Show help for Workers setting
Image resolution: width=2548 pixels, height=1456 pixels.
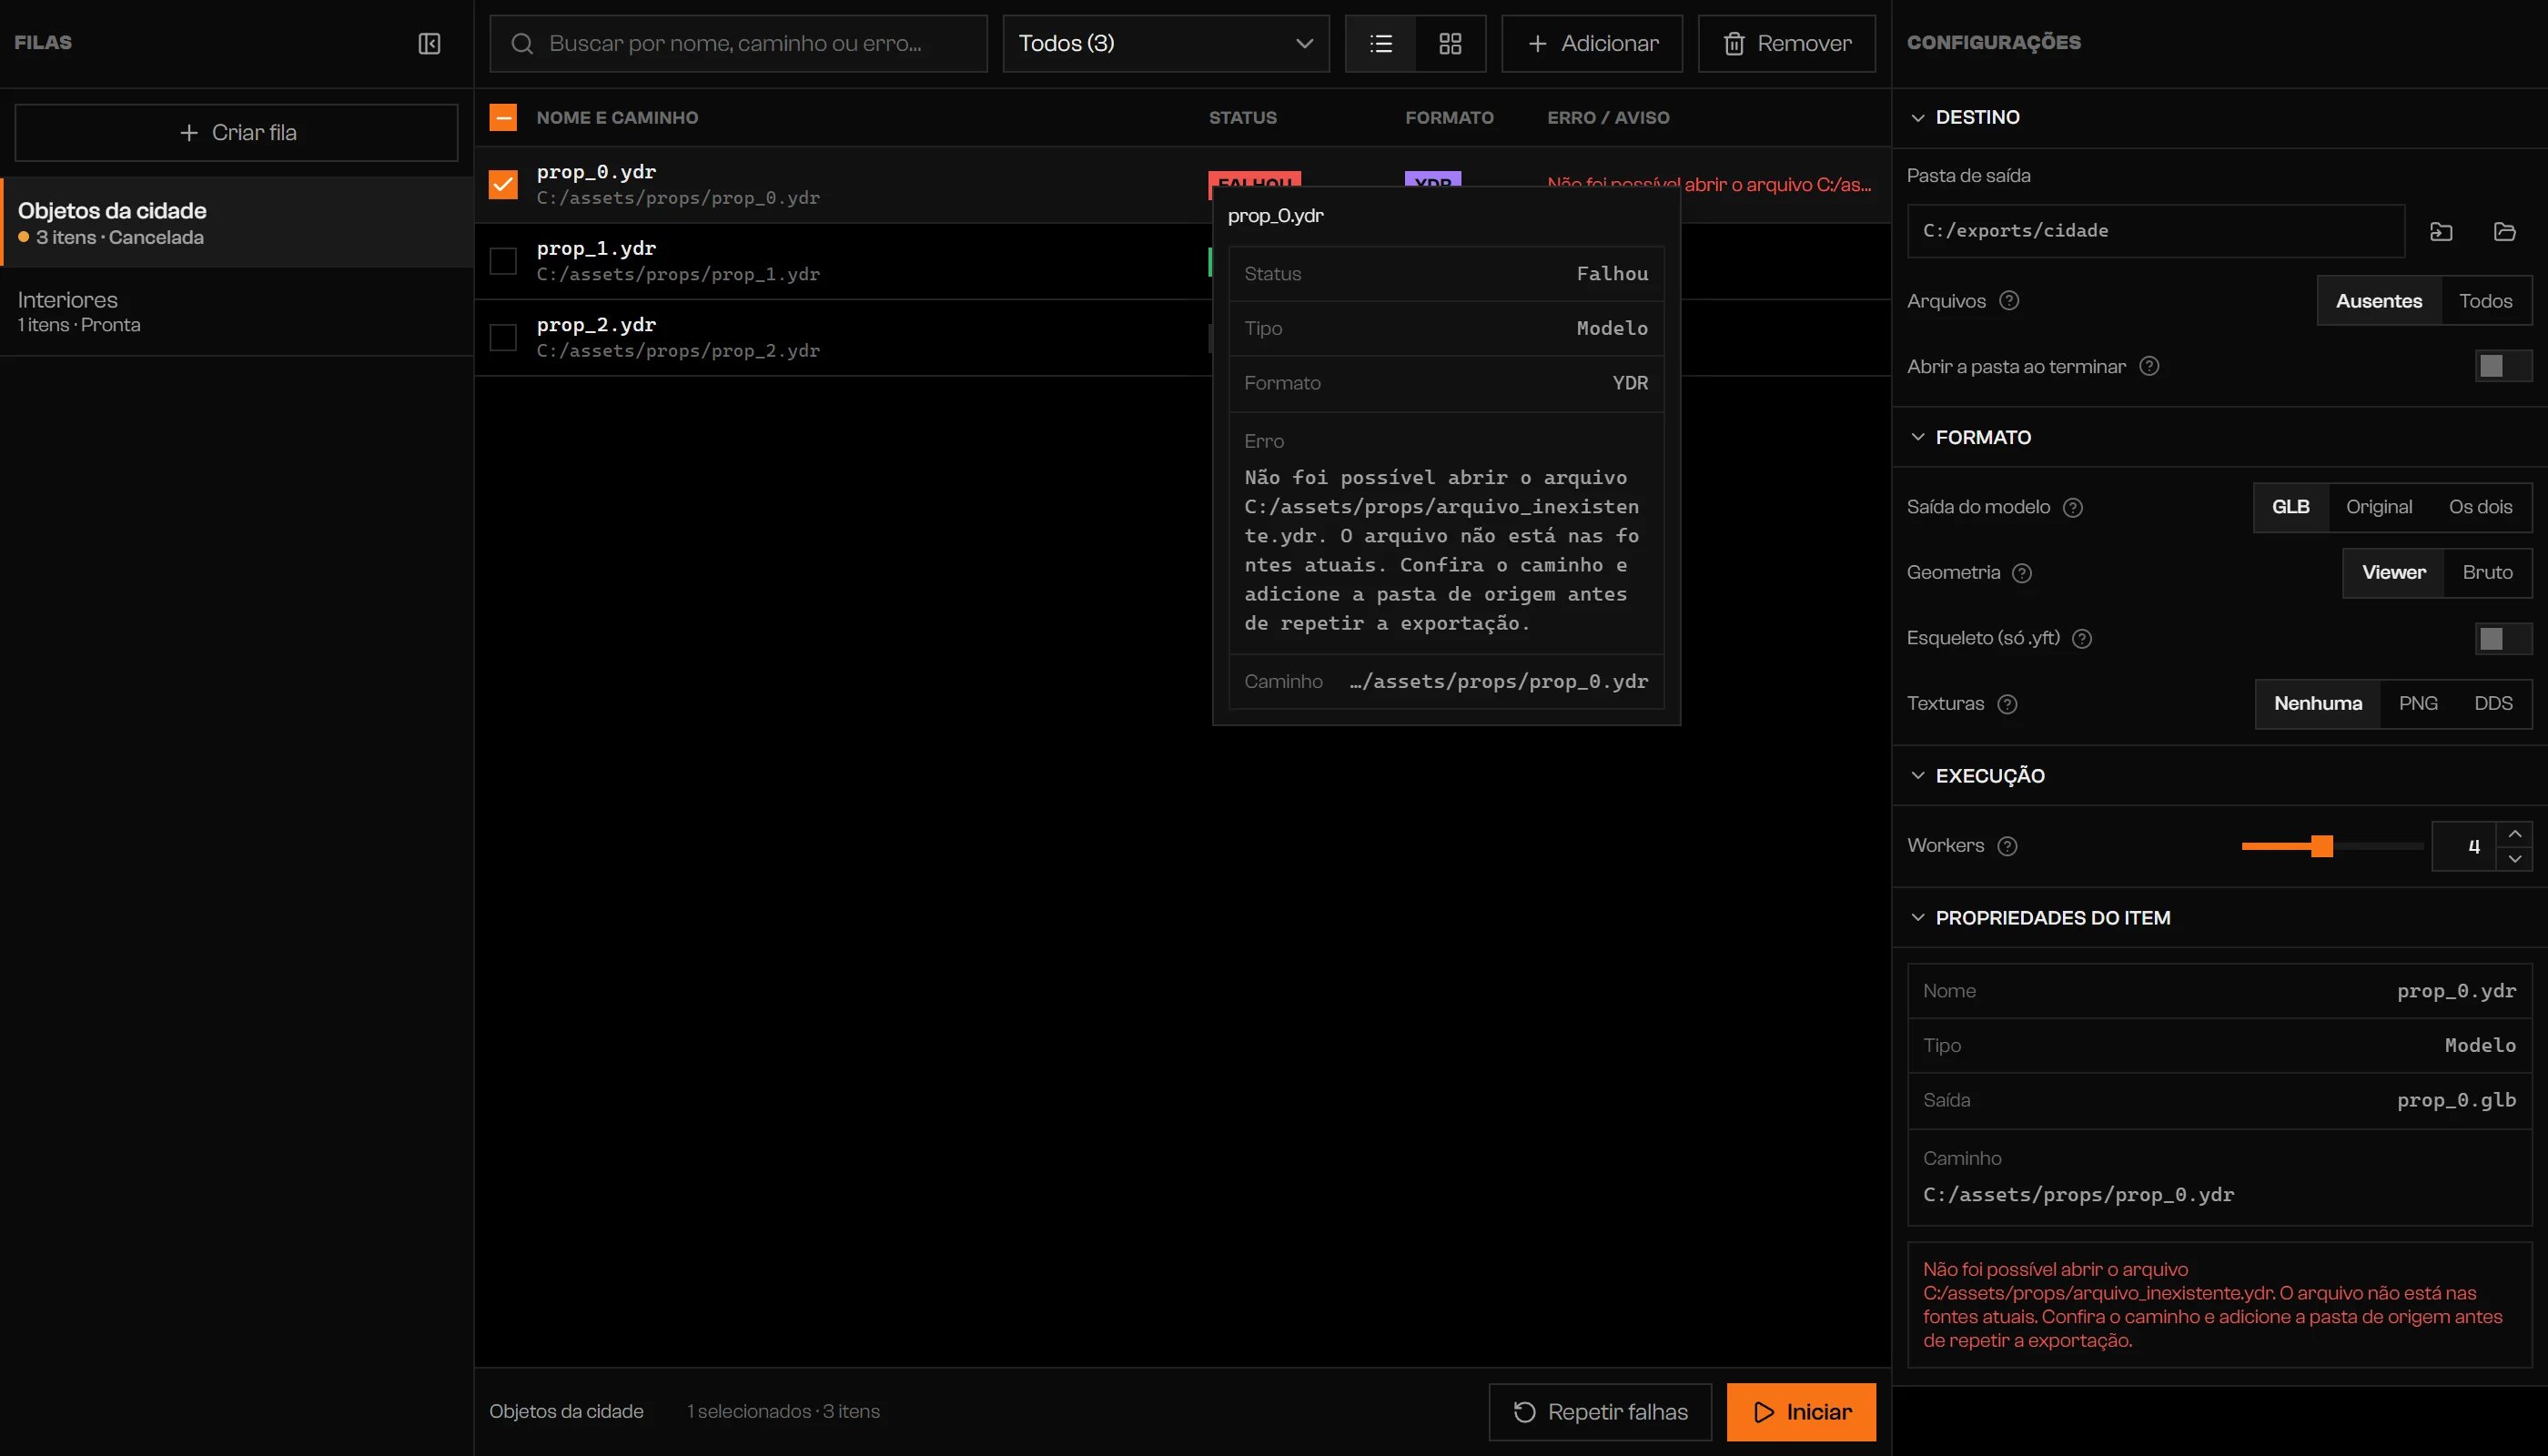pyautogui.click(x=2007, y=846)
